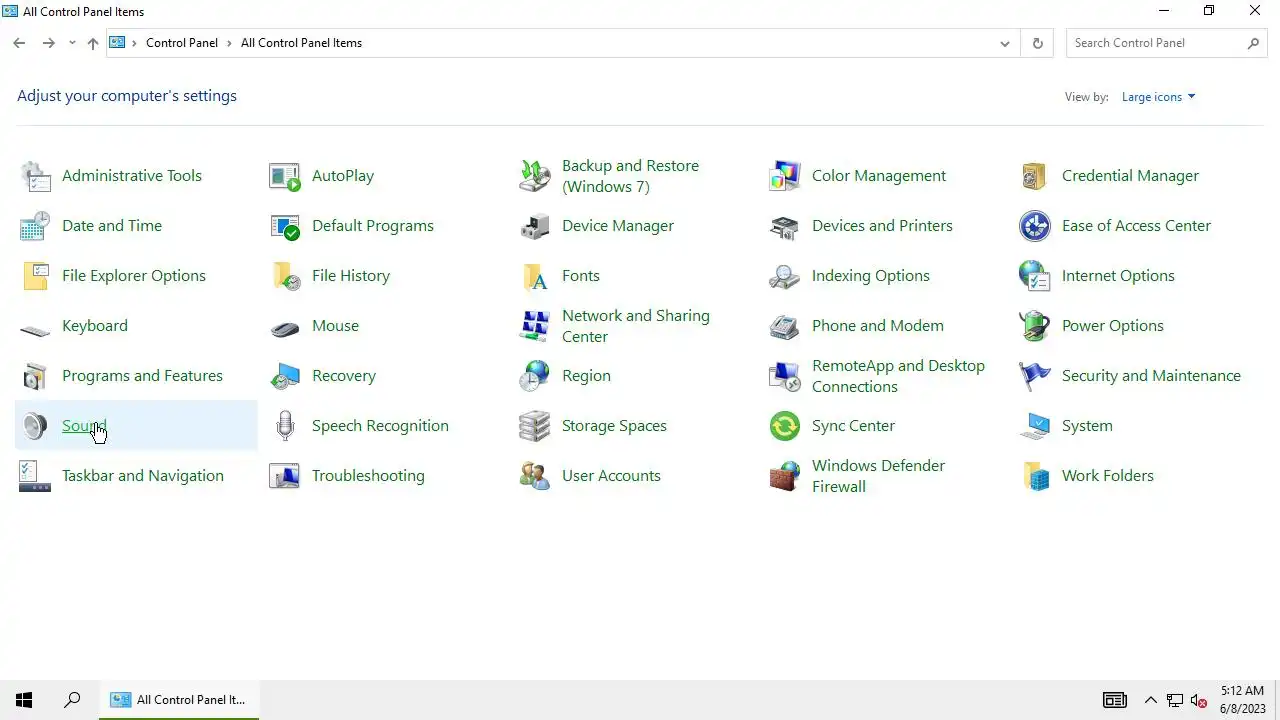This screenshot has width=1280, height=720.
Task: Click the Up one level arrow
Action: click(x=93, y=43)
